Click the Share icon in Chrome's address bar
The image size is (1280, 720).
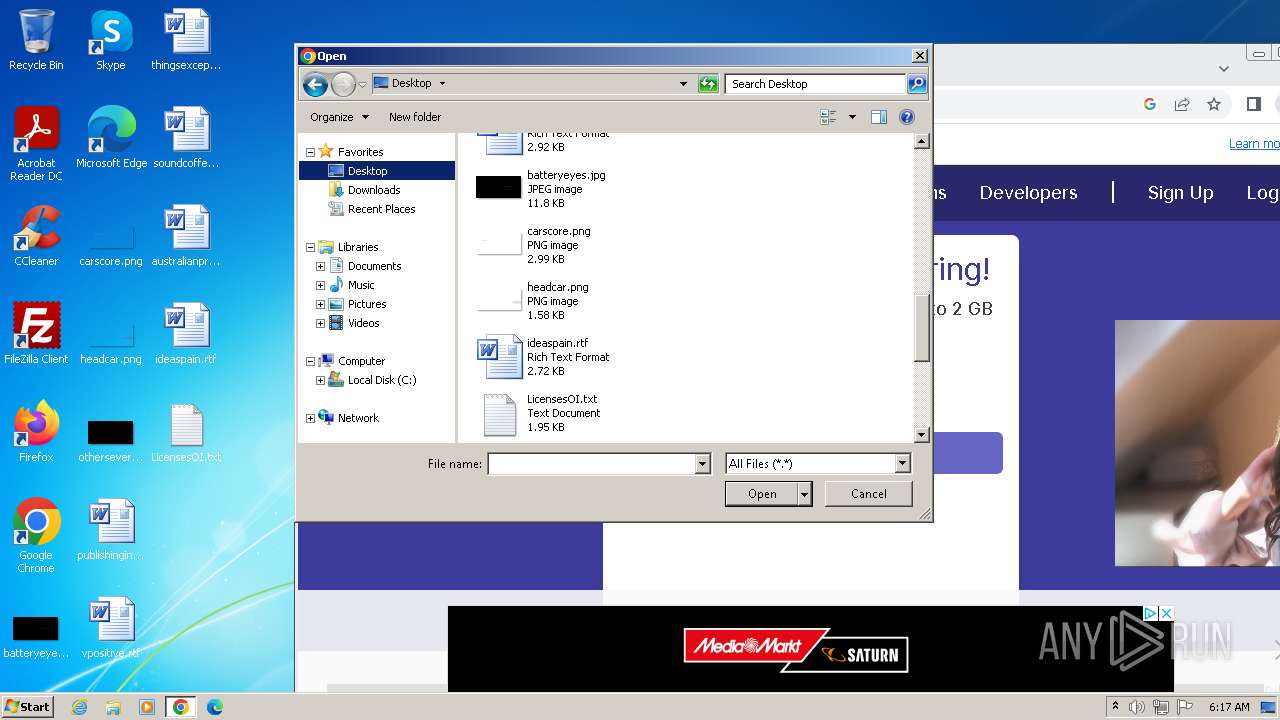1182,104
